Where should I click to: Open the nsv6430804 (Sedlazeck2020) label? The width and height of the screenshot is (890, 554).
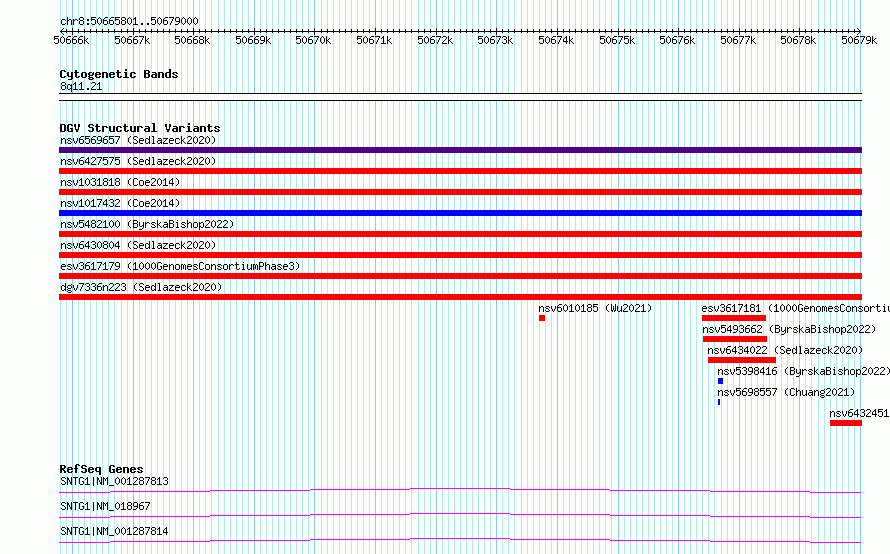pos(138,245)
